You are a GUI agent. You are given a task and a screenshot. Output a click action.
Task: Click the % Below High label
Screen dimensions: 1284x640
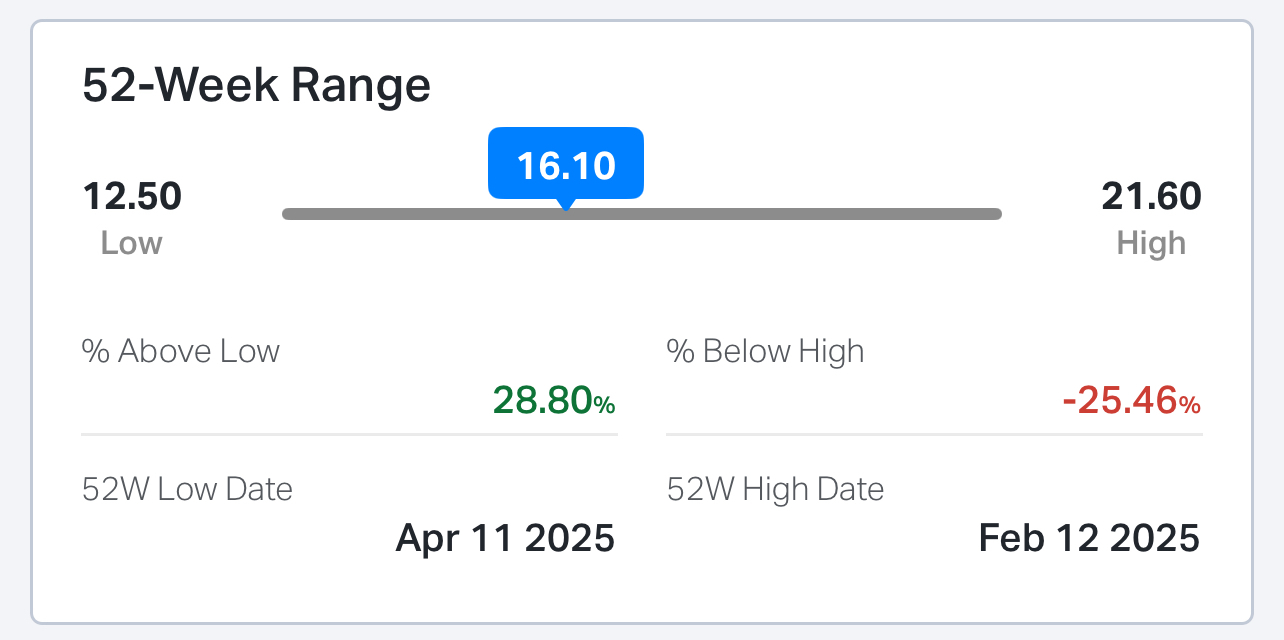765,351
